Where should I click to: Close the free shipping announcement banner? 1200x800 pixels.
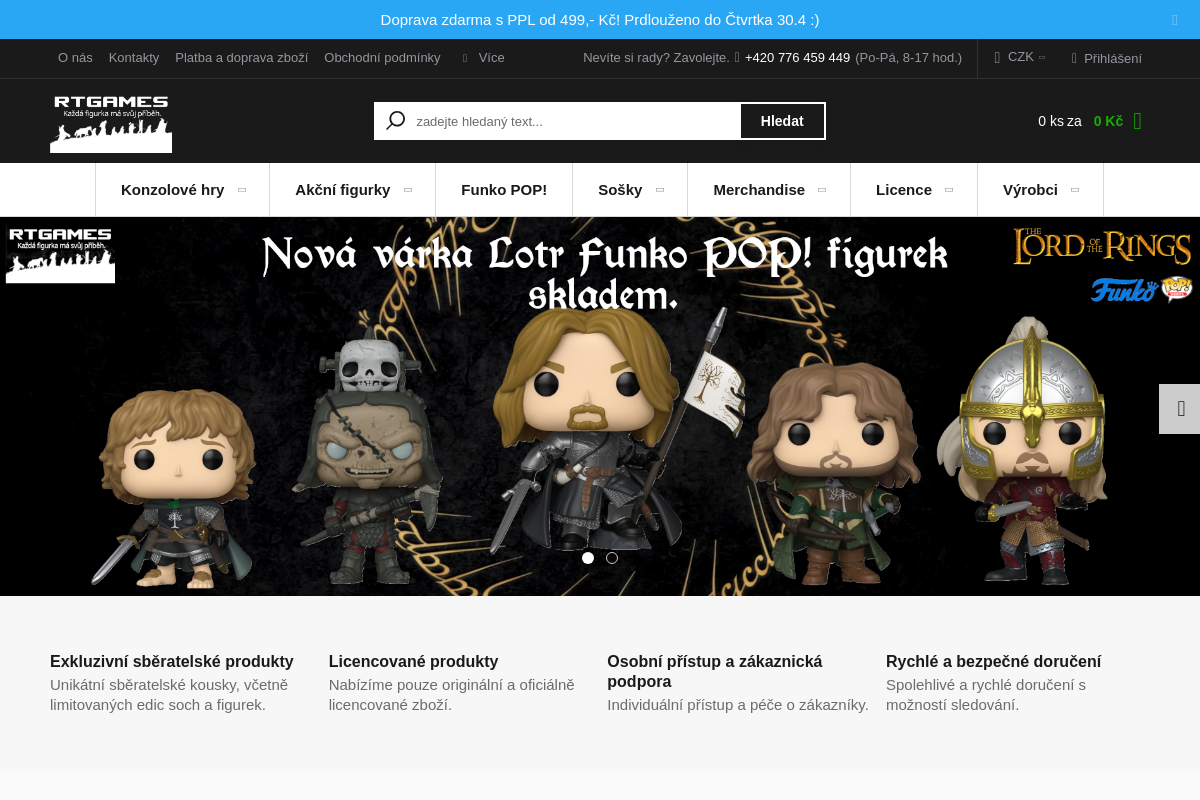(1175, 20)
